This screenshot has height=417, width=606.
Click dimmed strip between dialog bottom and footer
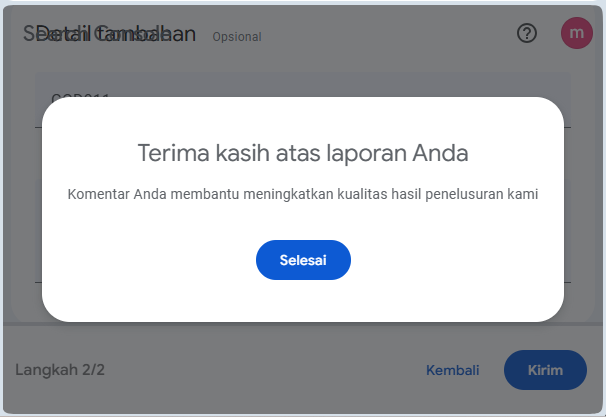(x=303, y=324)
